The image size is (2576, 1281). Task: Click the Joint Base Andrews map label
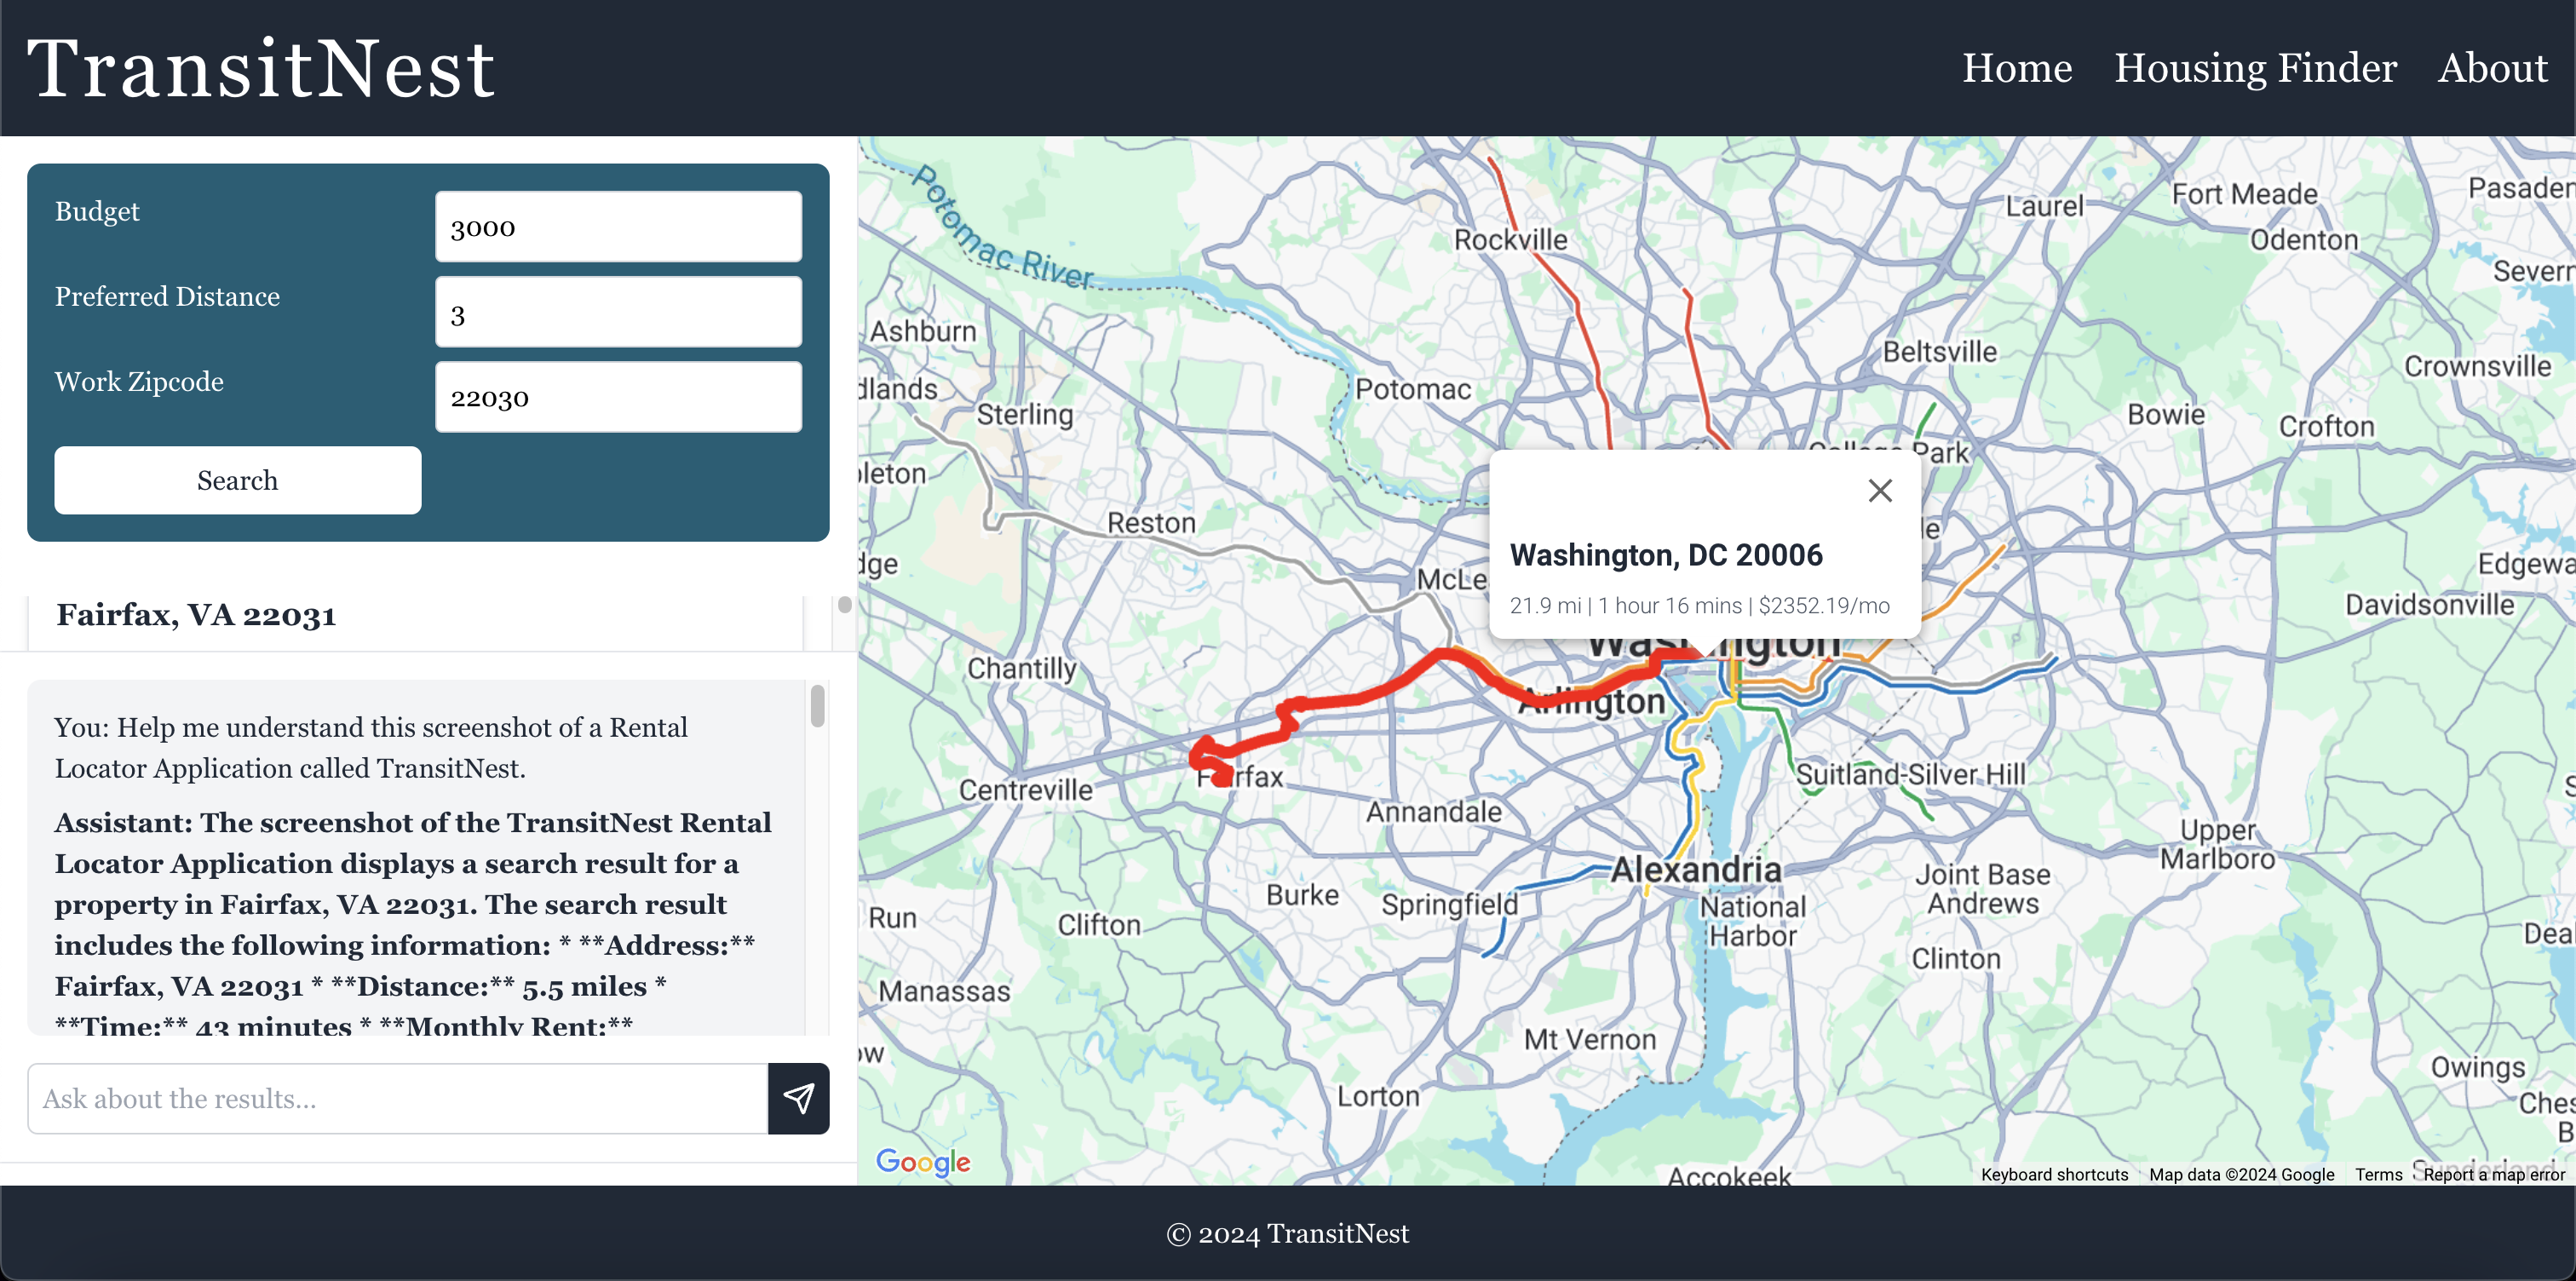(1983, 888)
